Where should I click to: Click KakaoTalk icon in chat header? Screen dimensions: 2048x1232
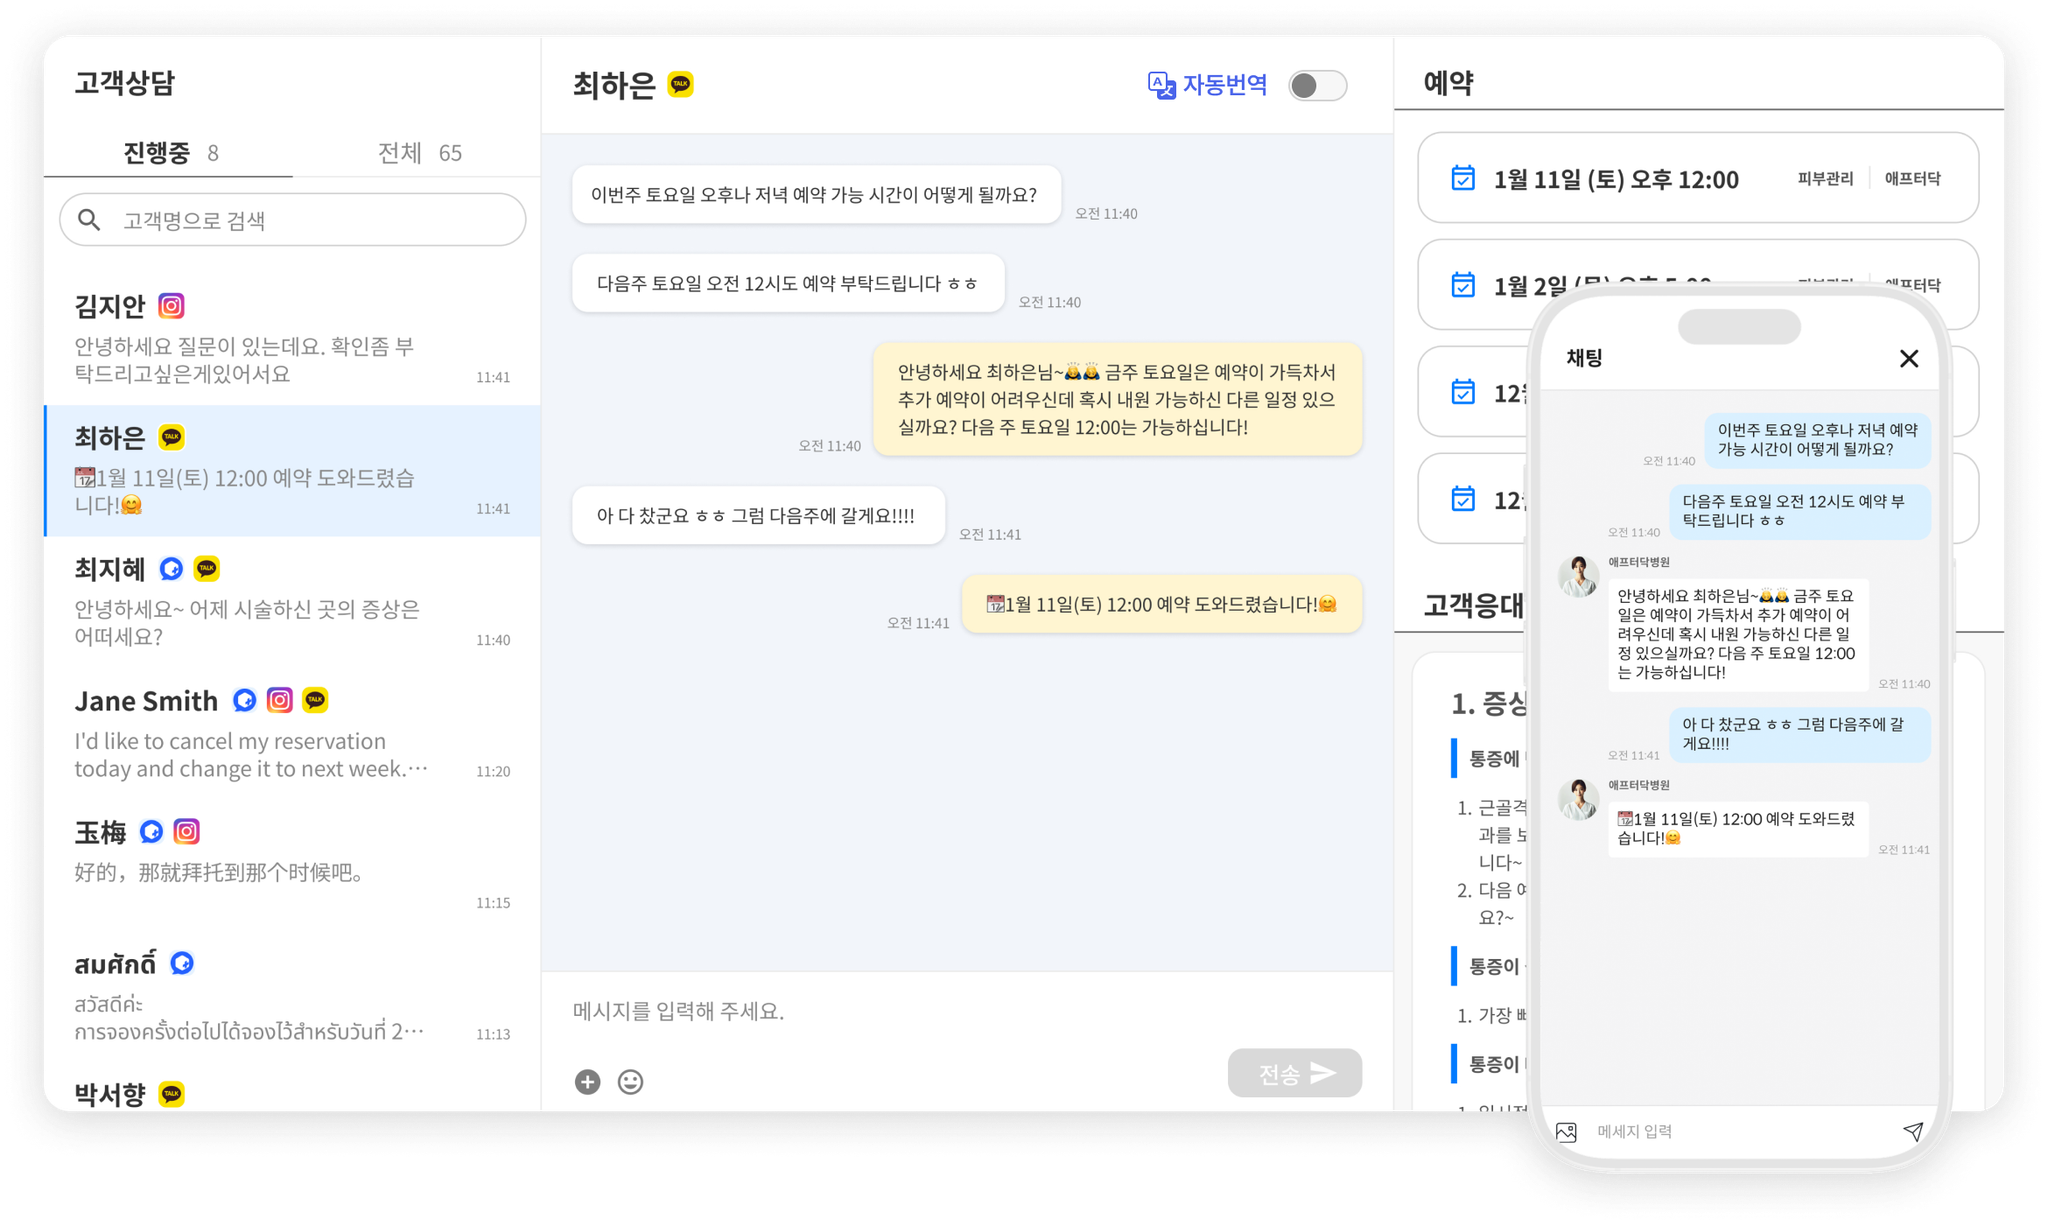pos(680,85)
